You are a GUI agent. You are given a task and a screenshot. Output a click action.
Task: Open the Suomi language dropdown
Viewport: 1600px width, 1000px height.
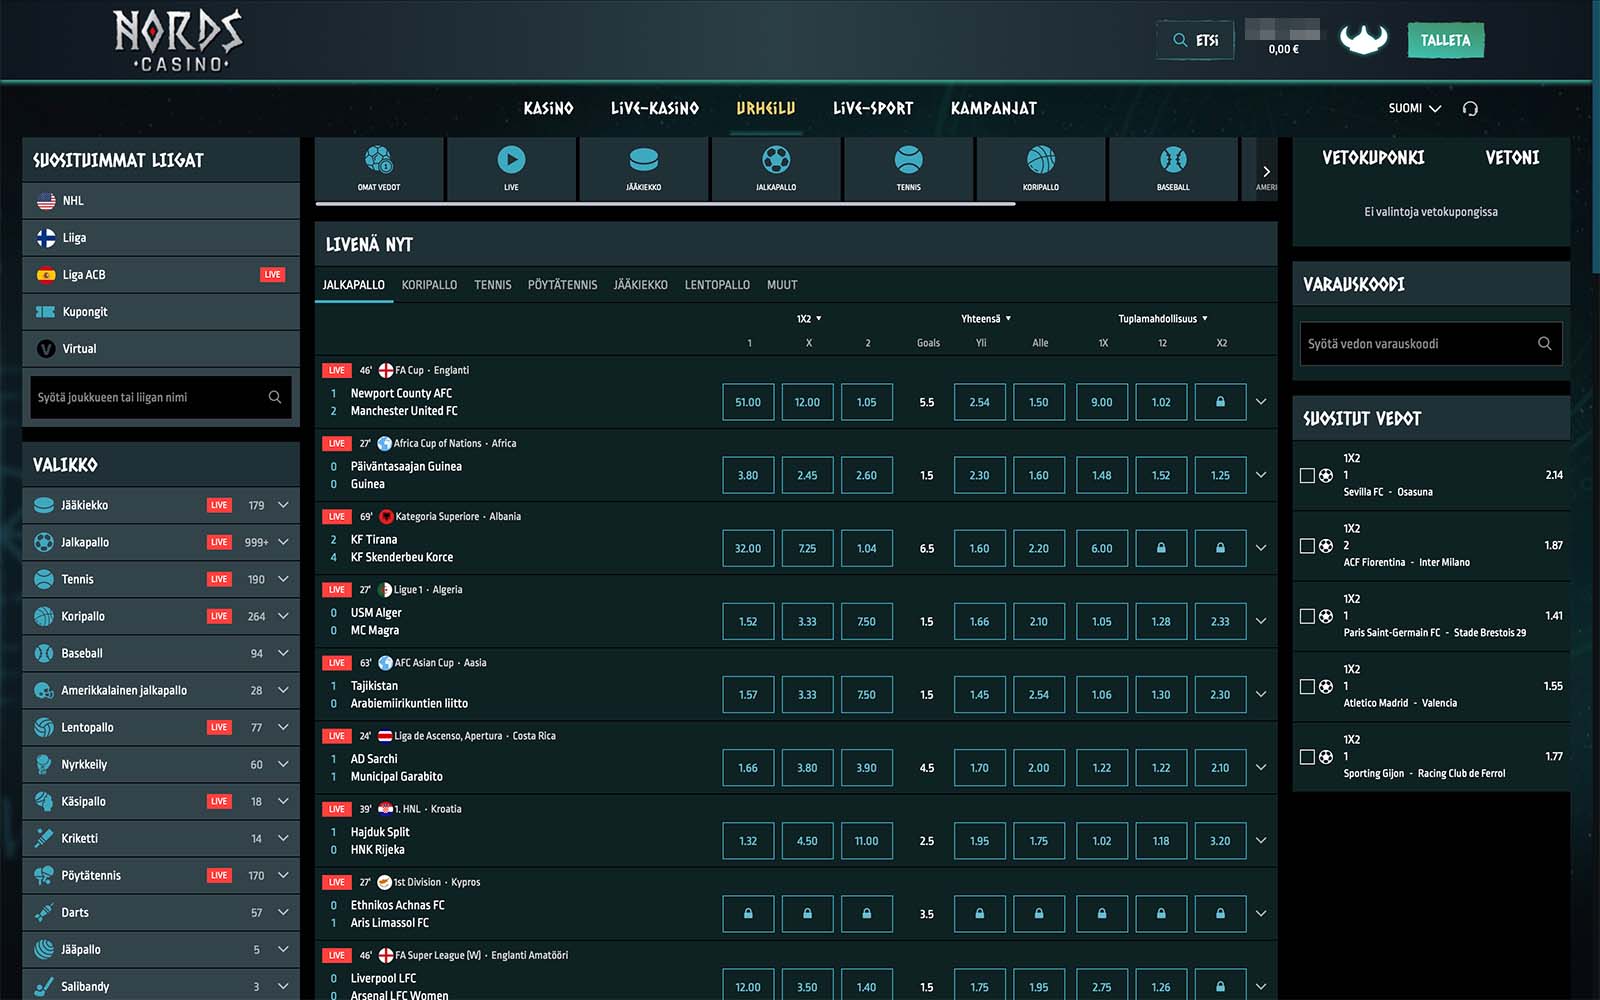1414,108
